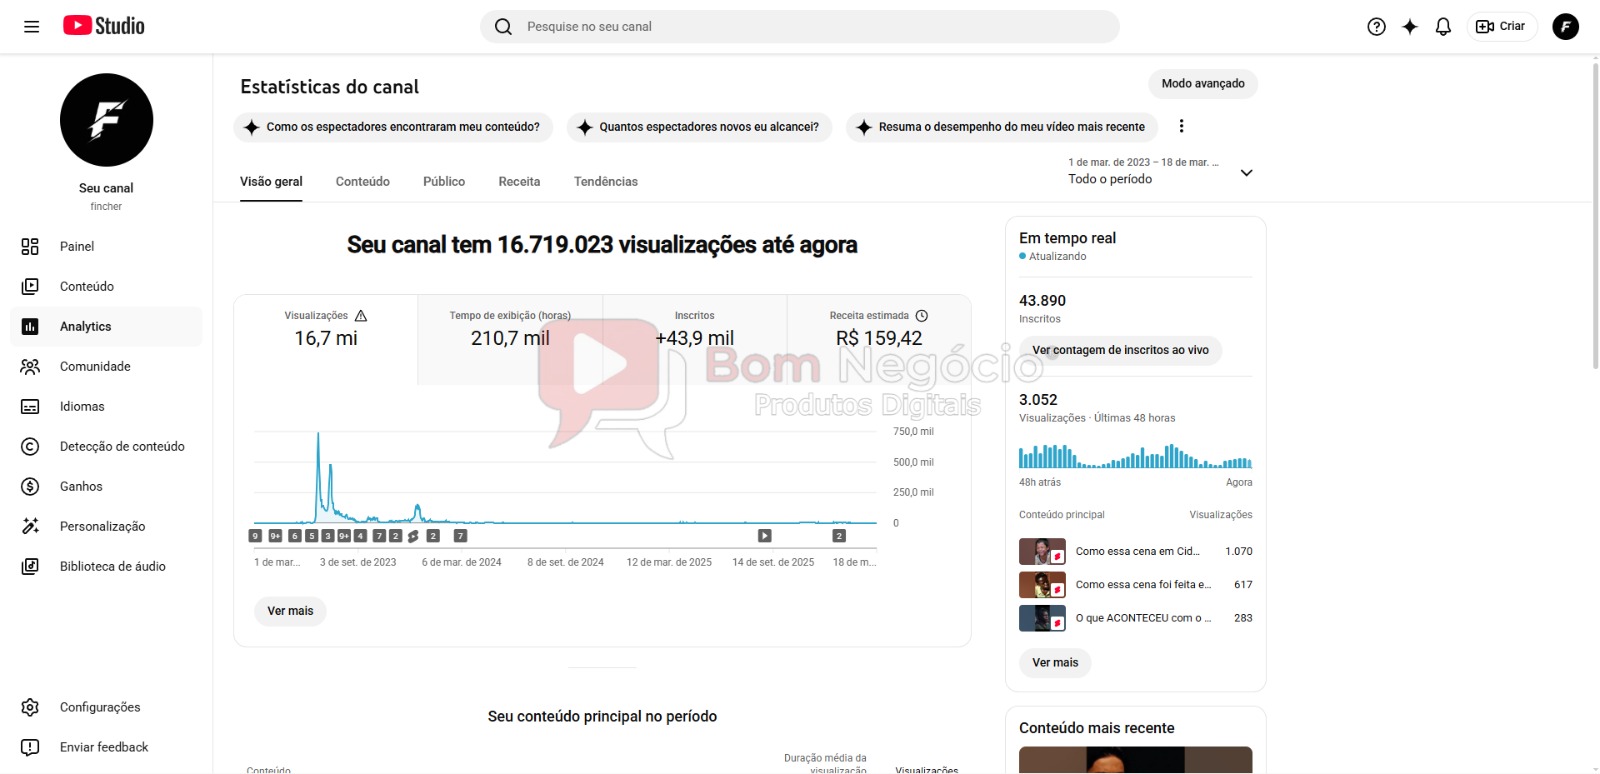Open the help question mark icon
Screen dimensions: 1600x774
click(x=1377, y=27)
